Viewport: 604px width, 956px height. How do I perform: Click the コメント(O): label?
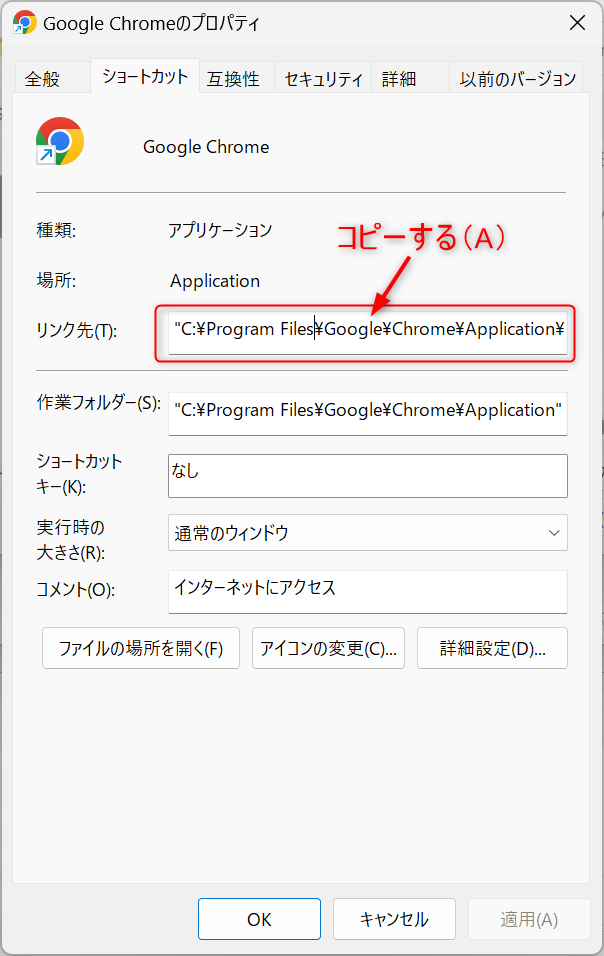tap(76, 589)
